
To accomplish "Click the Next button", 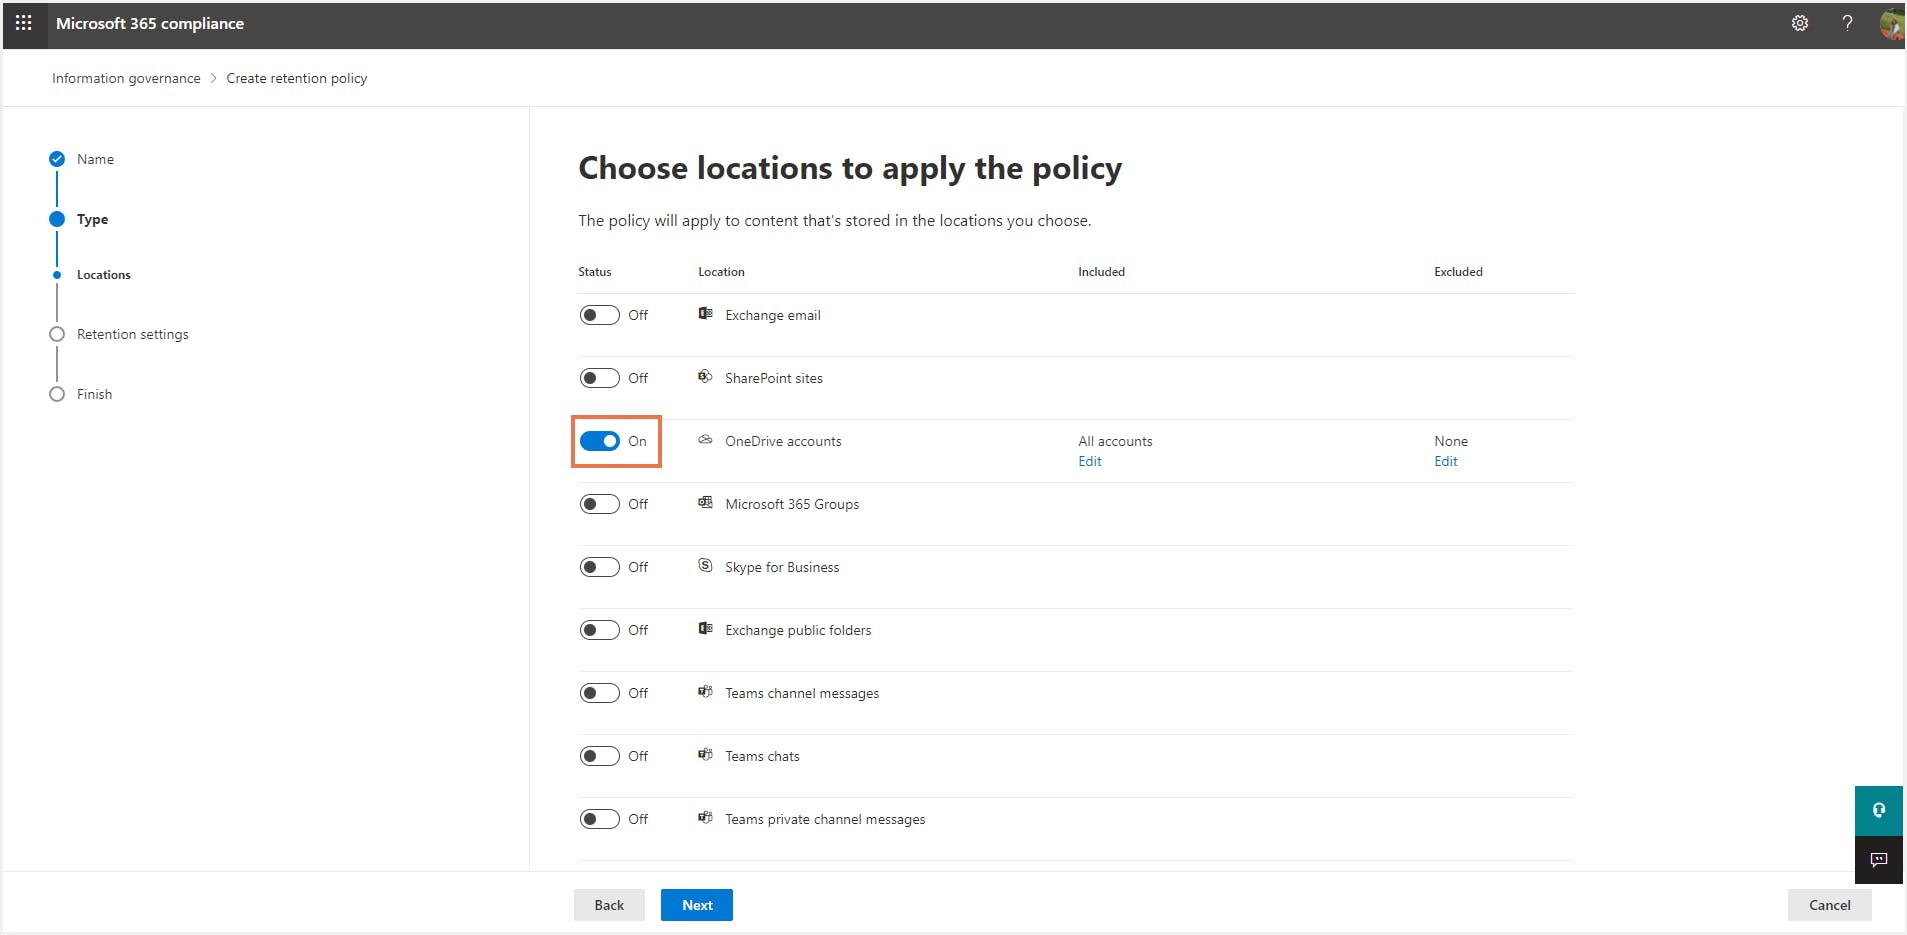I will tap(697, 905).
